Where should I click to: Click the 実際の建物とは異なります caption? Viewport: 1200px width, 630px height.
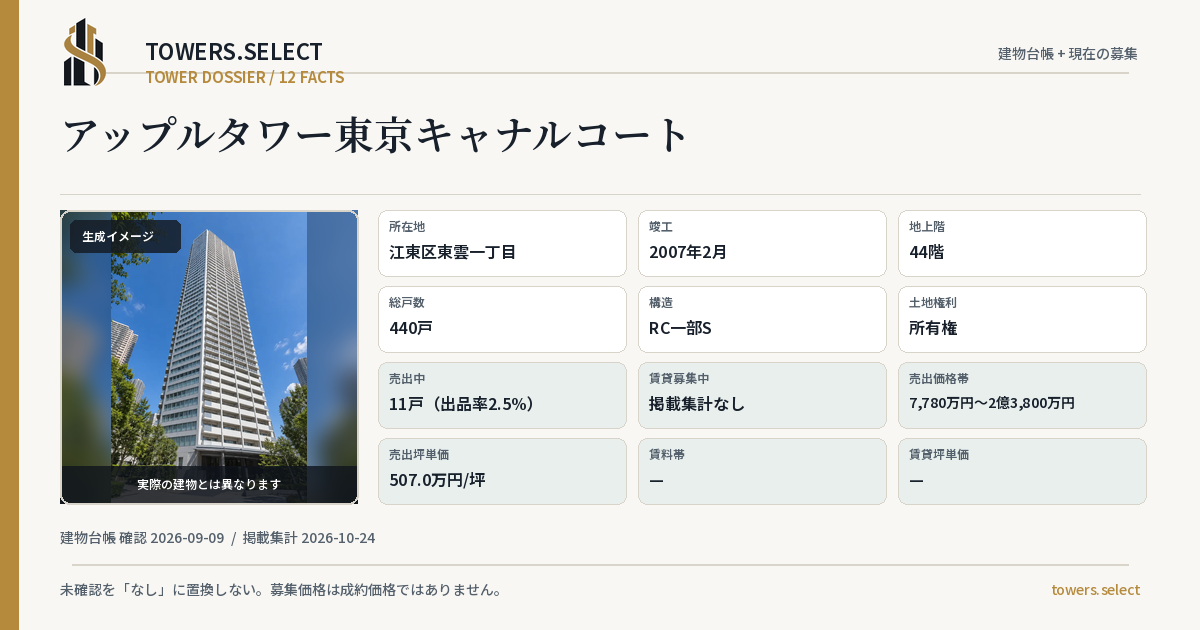(209, 484)
